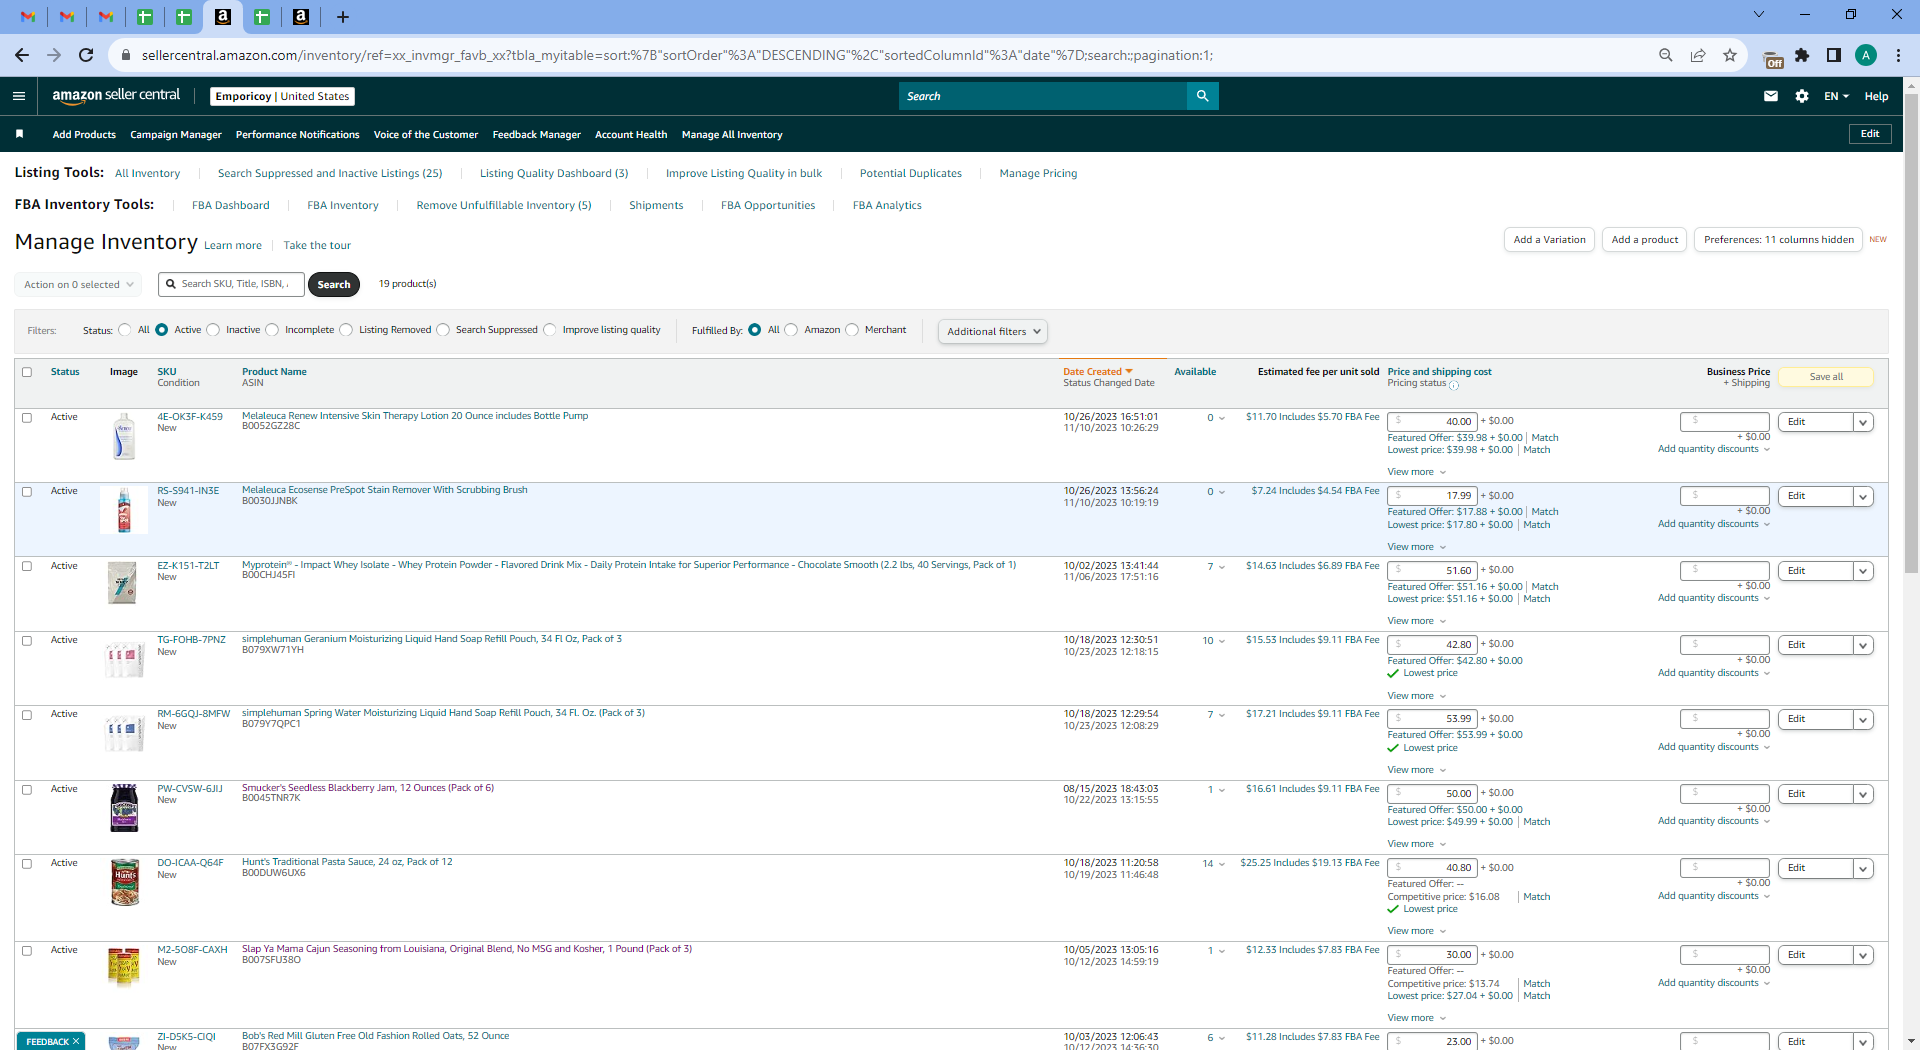
Task: Select the All status radio button
Action: [x=125, y=330]
